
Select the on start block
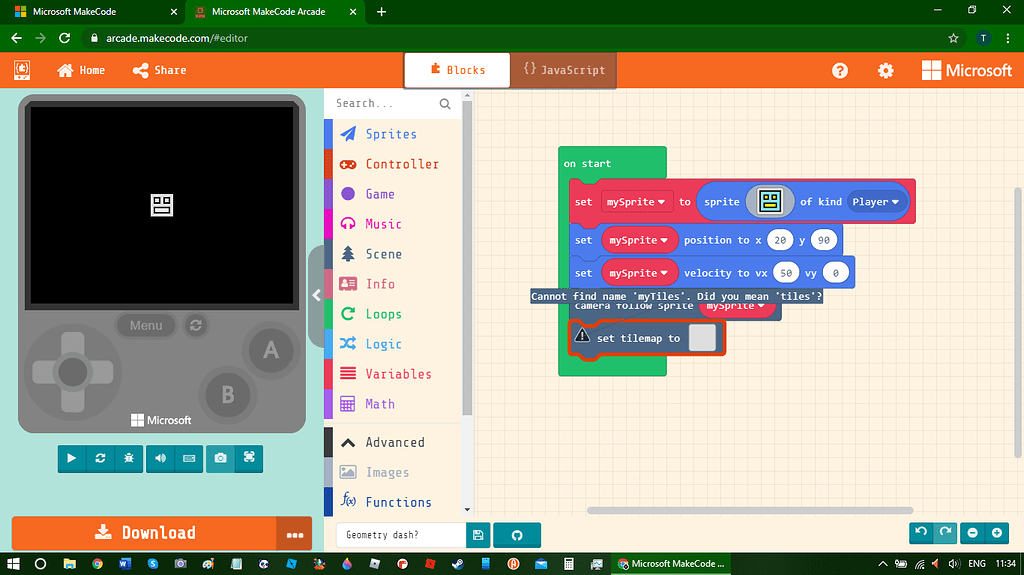pos(587,163)
